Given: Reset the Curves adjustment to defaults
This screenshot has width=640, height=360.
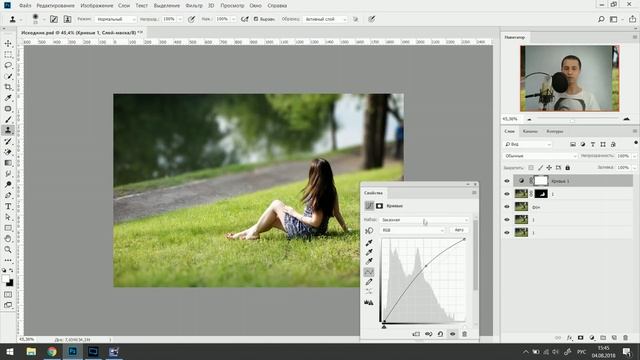Looking at the screenshot, I should pos(440,334).
